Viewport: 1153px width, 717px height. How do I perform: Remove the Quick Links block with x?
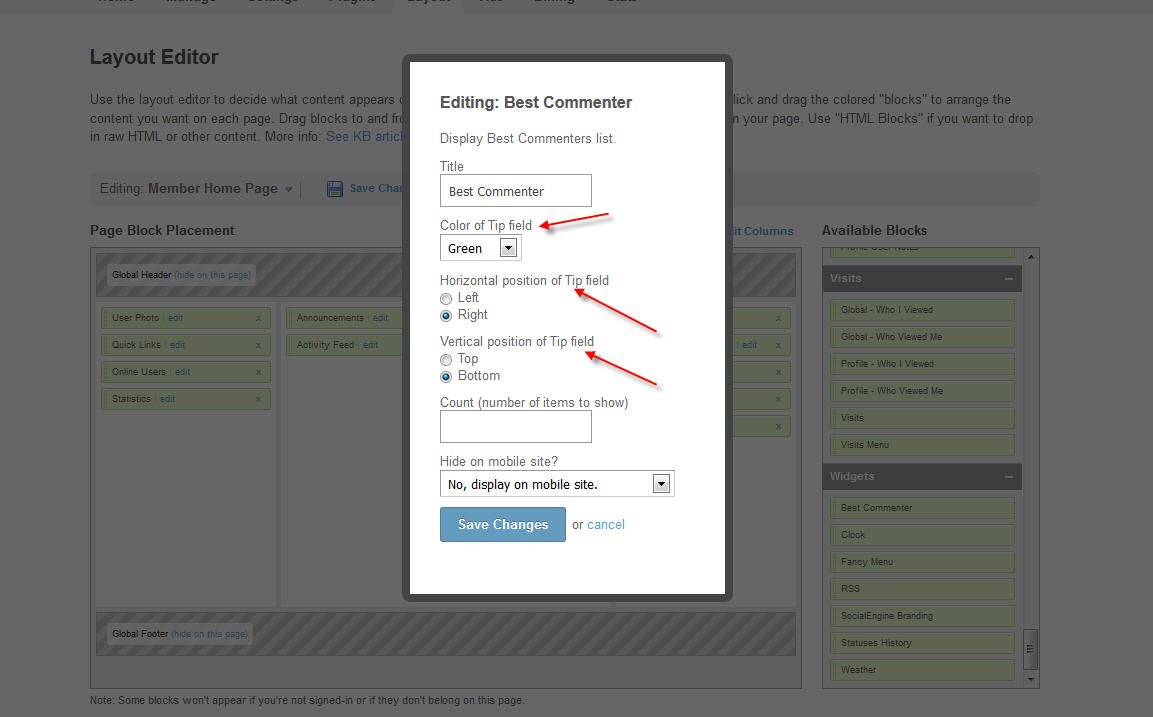point(258,345)
